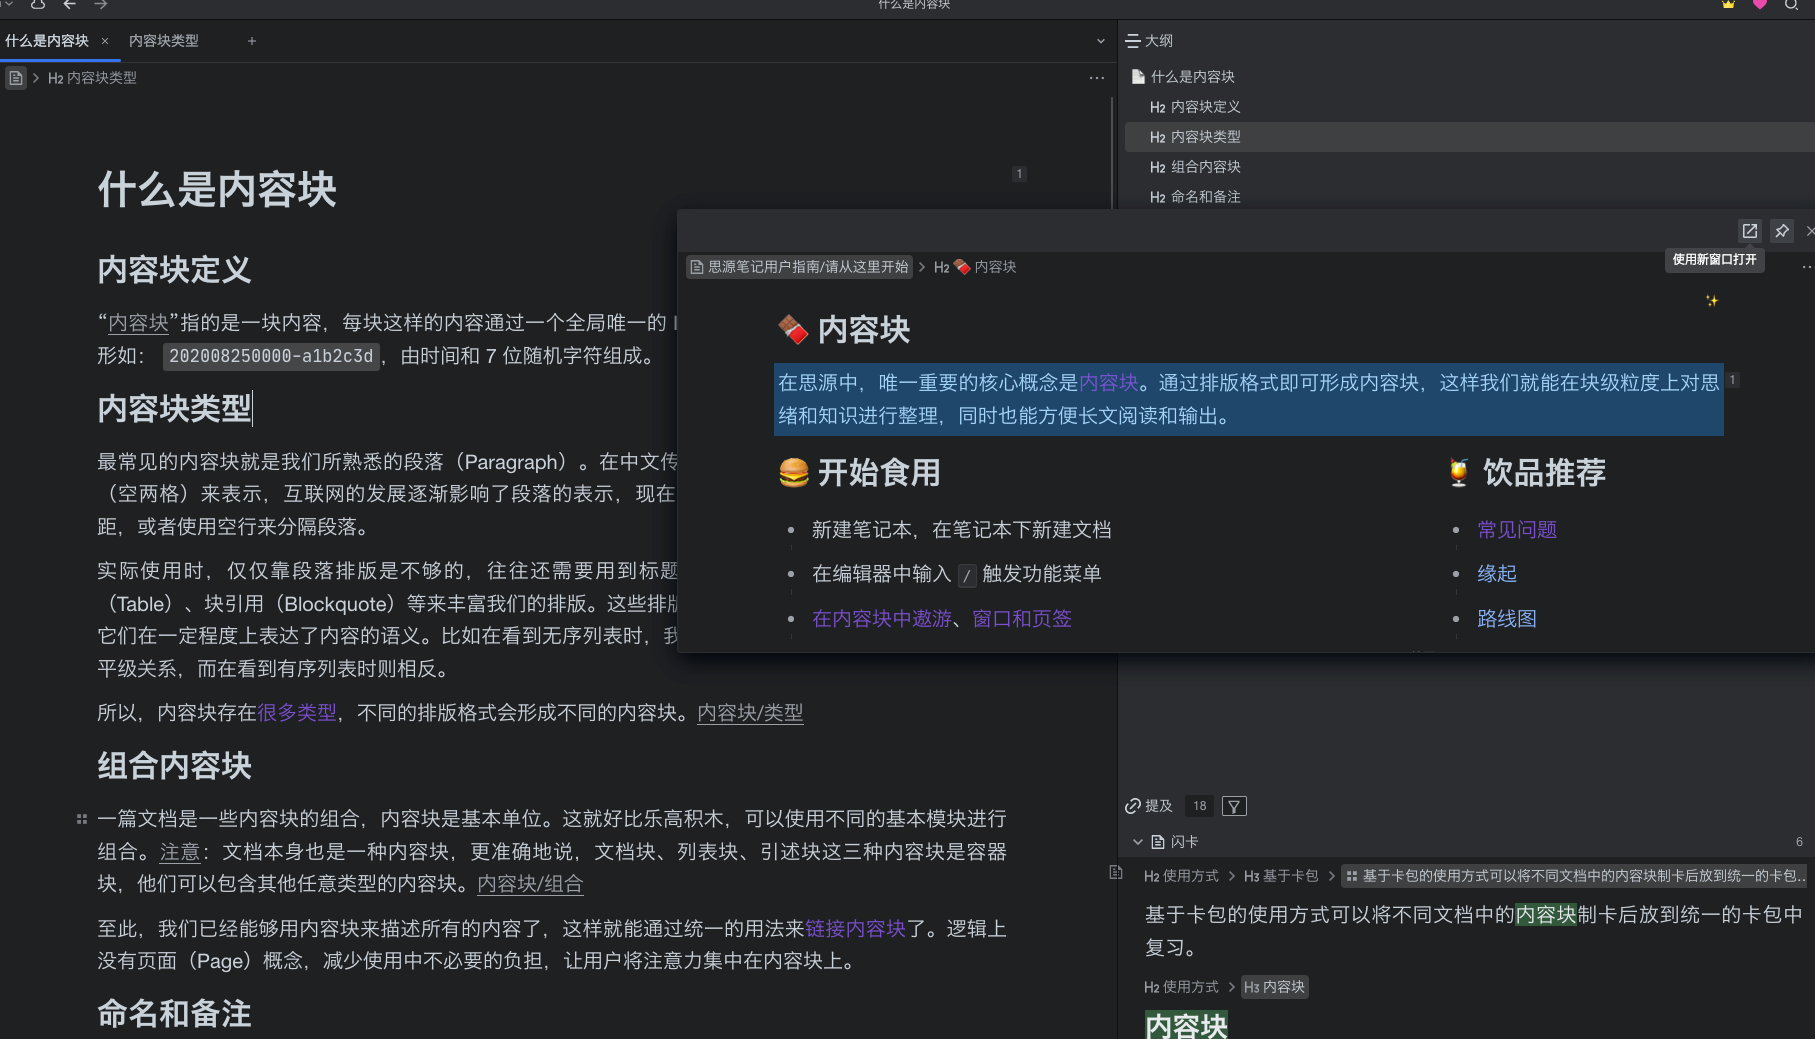
Task: Click the plus icon to add tab
Action: (x=252, y=41)
